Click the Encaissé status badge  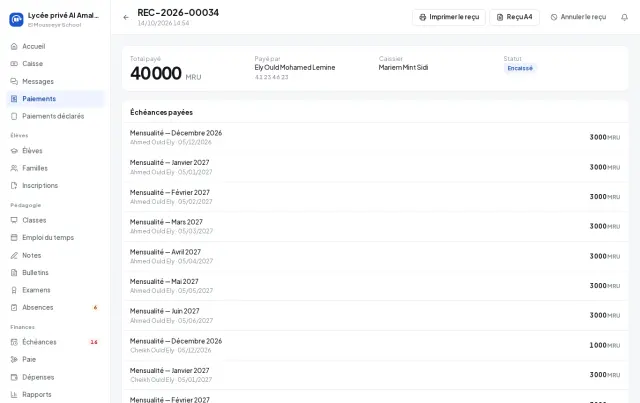point(520,68)
